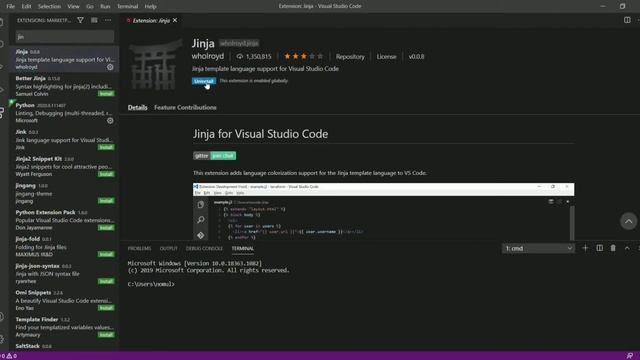Click the Jinja demo screenshot thumbnail
Viewport: 640px width, 360px height.
pos(383,211)
